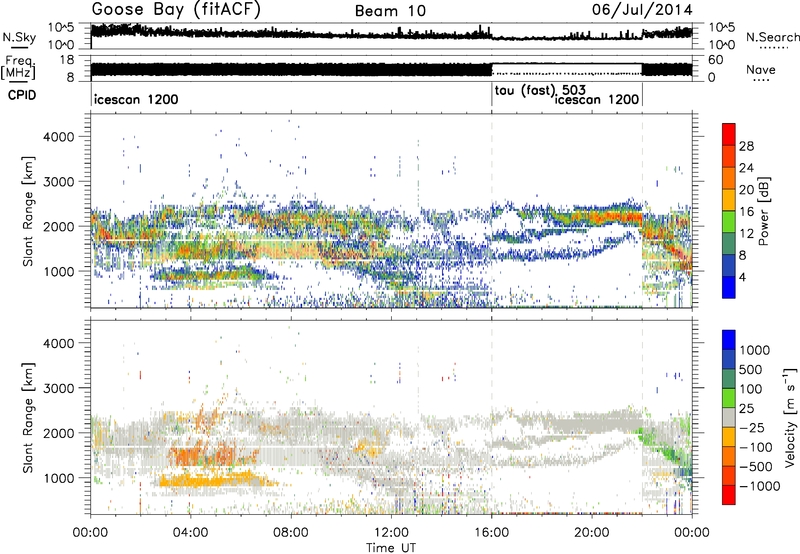This screenshot has width=800, height=554.
Task: Click the '12:00' time tick label
Action: [x=391, y=533]
